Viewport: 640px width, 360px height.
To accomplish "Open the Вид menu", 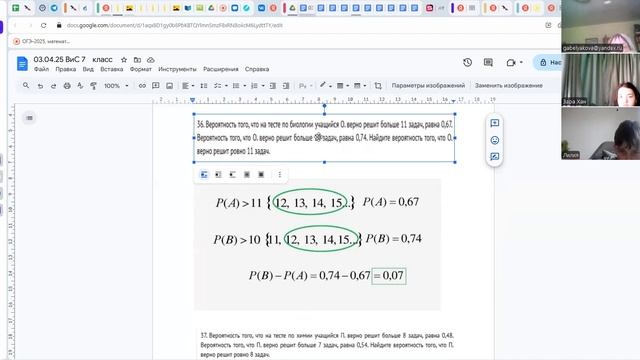I will (88, 69).
